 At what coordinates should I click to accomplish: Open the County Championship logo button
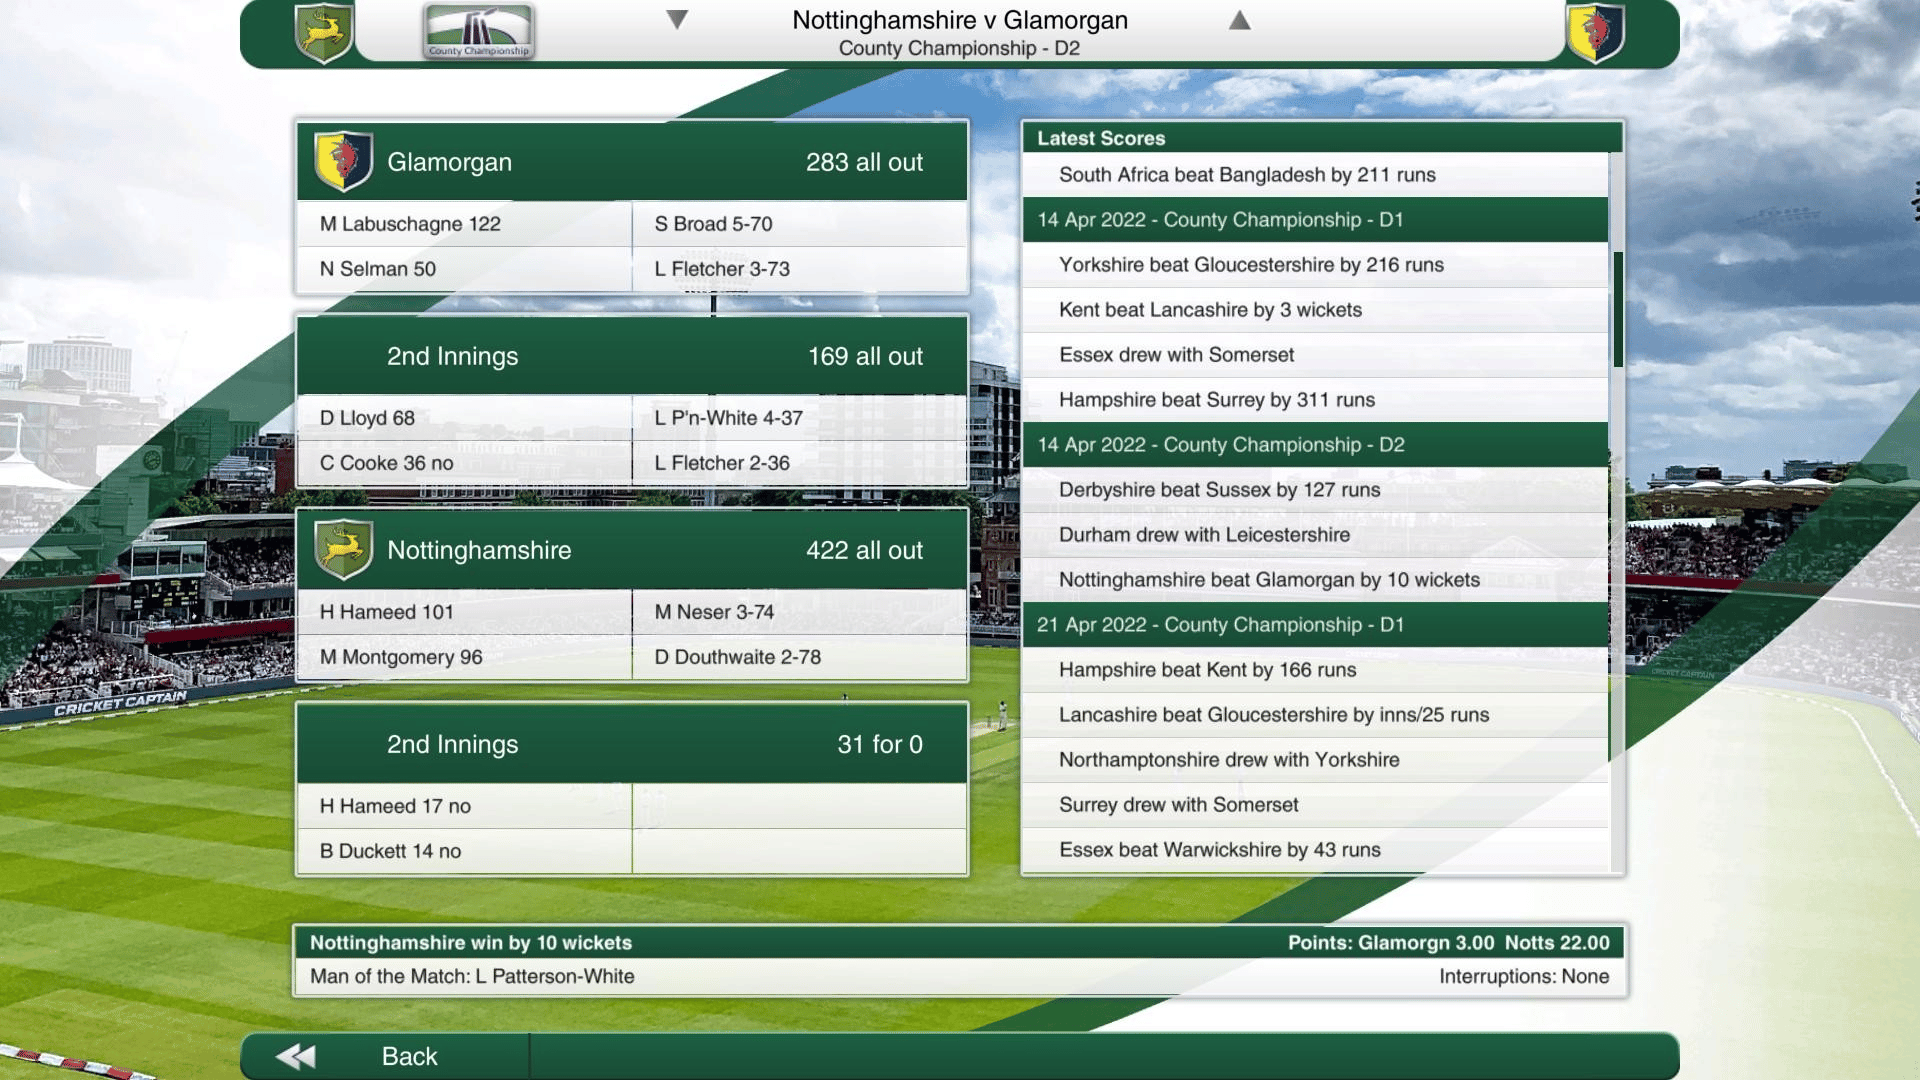[x=479, y=32]
